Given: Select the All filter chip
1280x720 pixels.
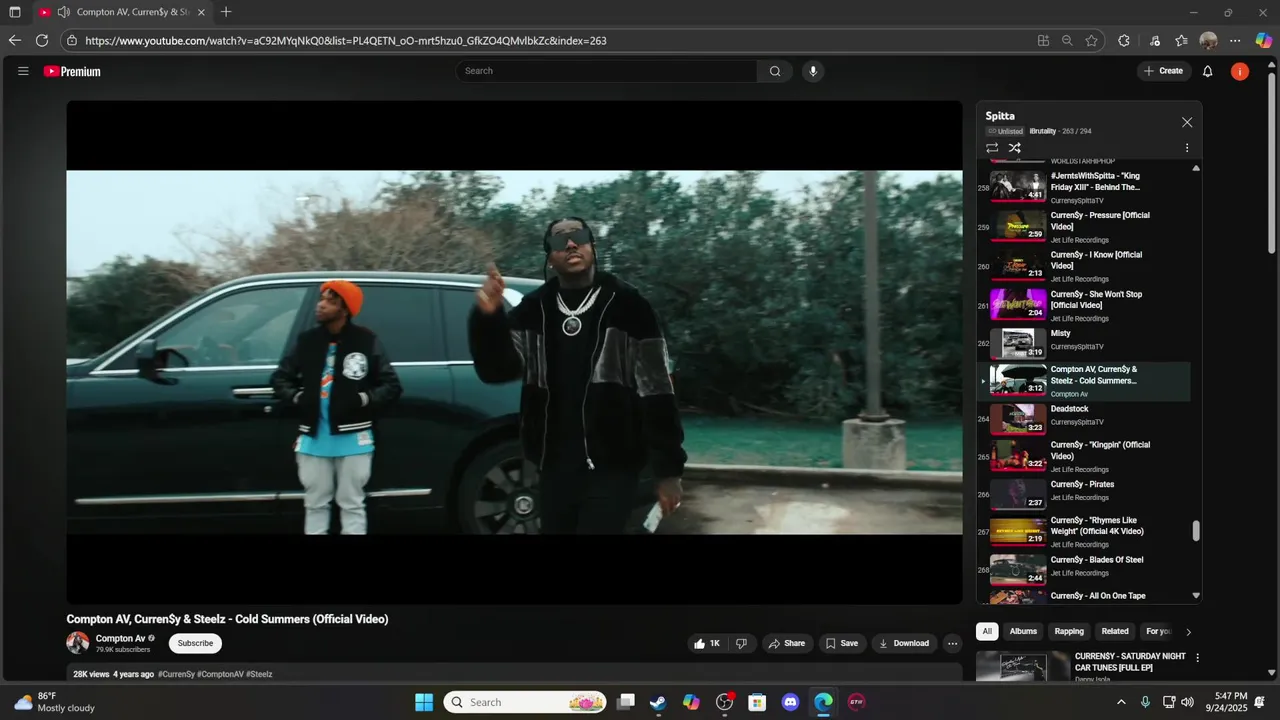Looking at the screenshot, I should 987,632.
